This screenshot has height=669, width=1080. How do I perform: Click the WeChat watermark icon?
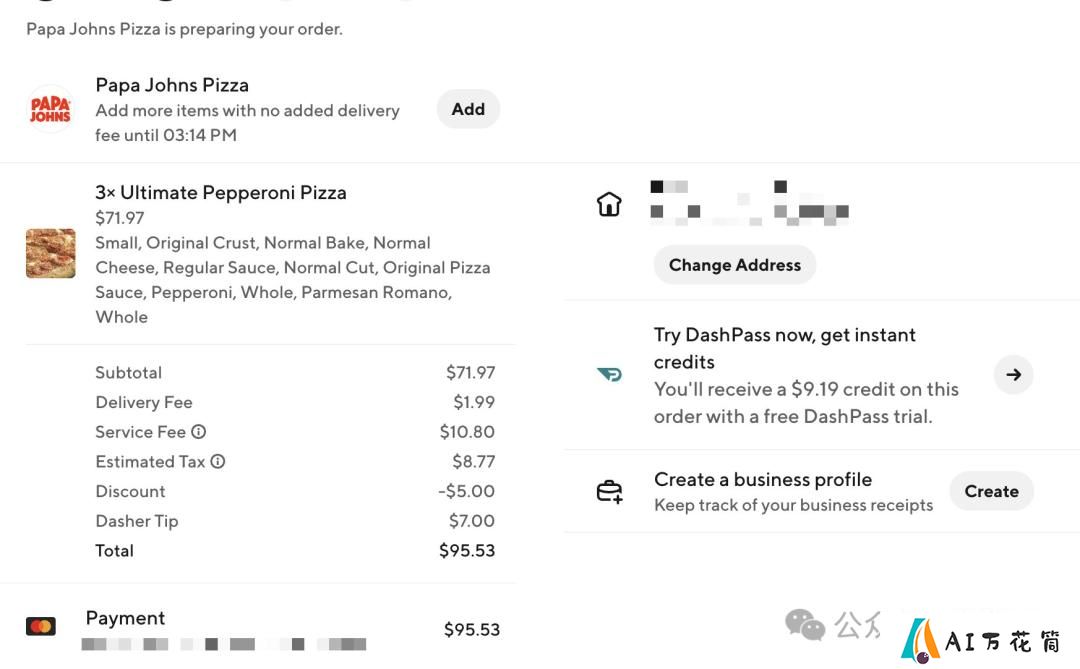pyautogui.click(x=804, y=625)
